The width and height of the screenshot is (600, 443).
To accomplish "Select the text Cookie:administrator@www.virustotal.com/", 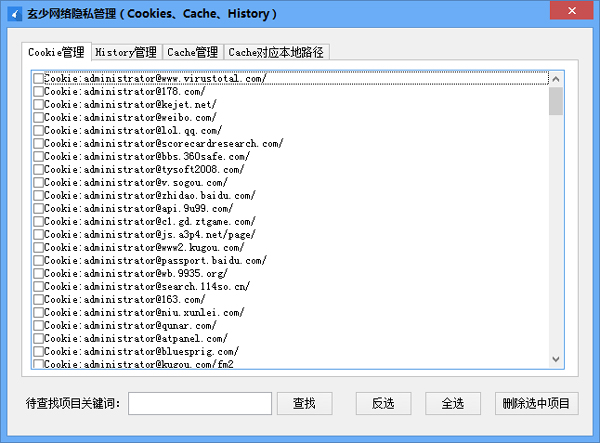I will [155, 78].
